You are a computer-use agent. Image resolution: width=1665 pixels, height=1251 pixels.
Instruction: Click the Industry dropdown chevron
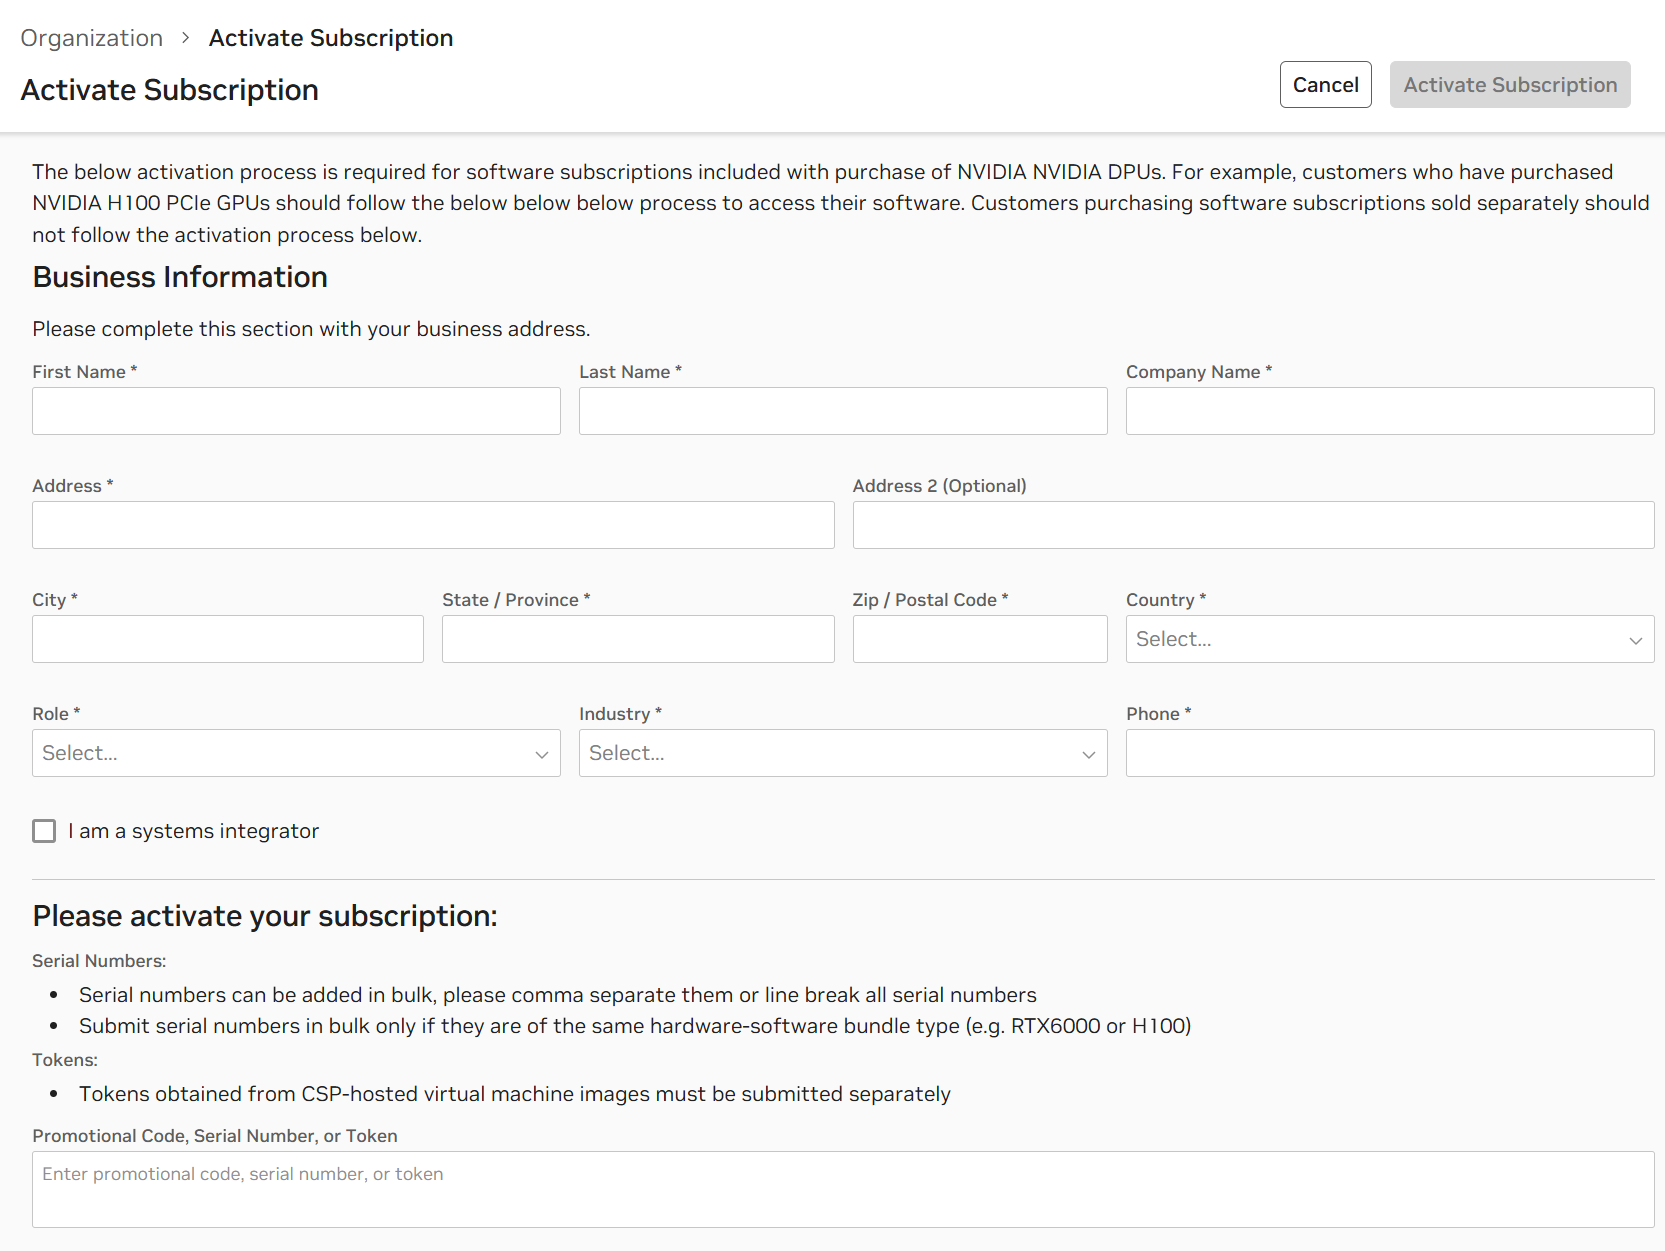[x=1089, y=754]
